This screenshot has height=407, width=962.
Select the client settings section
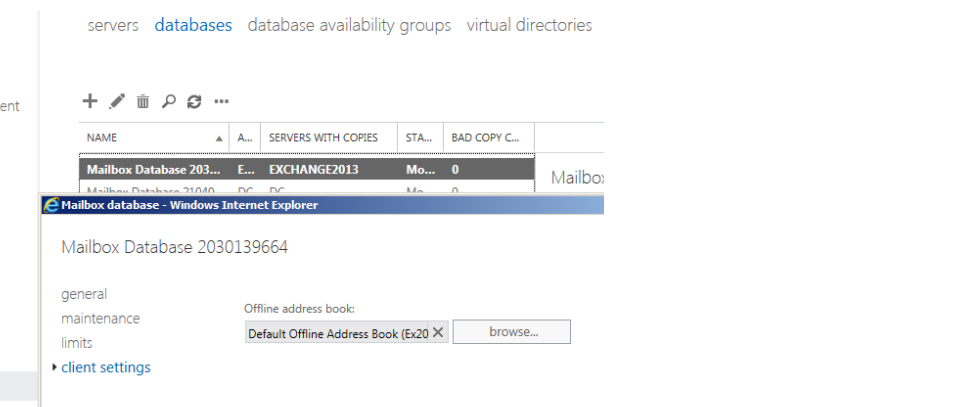tap(106, 367)
